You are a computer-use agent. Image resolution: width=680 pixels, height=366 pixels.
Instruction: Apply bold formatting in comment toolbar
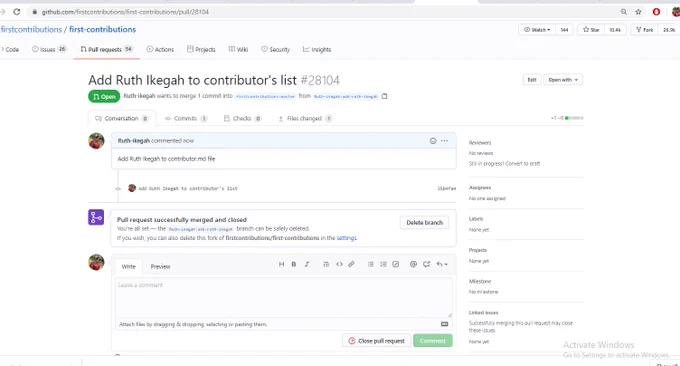pos(294,264)
